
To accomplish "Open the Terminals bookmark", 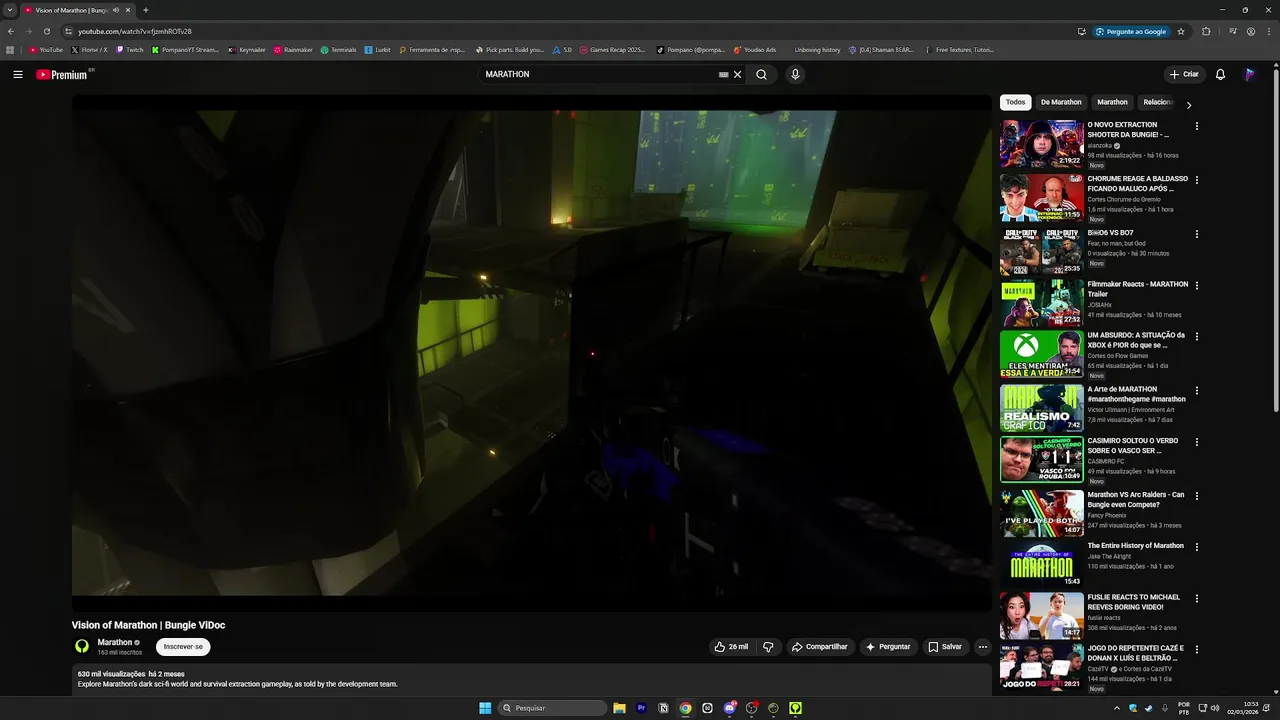I will [339, 49].
